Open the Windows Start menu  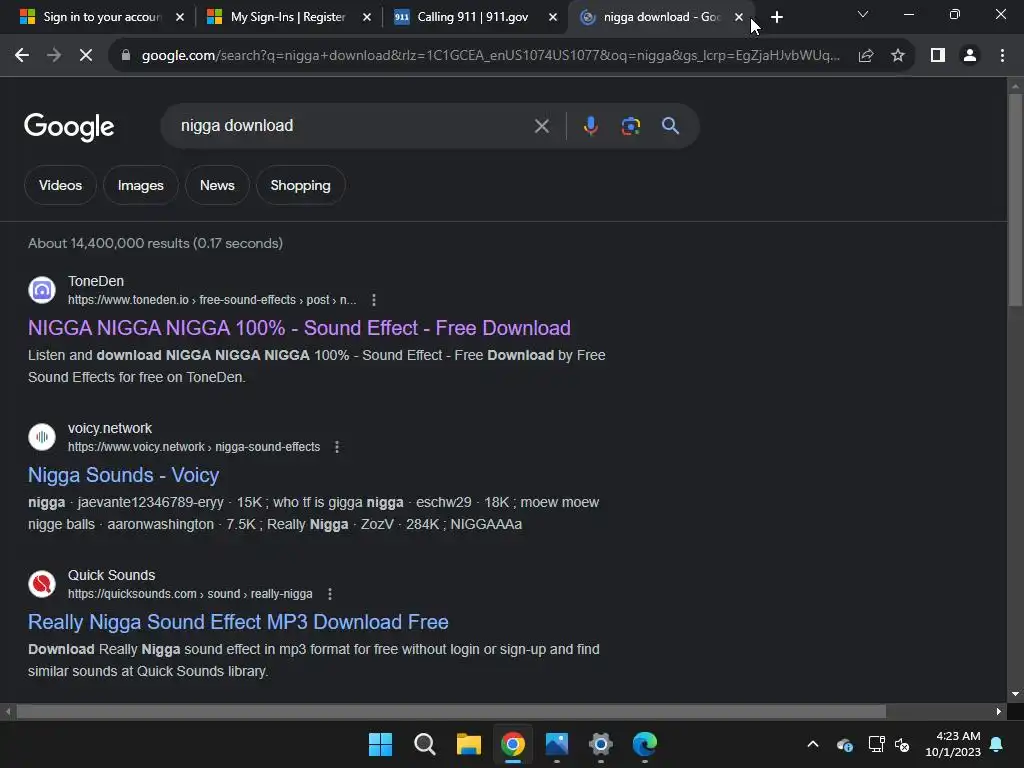tap(380, 744)
